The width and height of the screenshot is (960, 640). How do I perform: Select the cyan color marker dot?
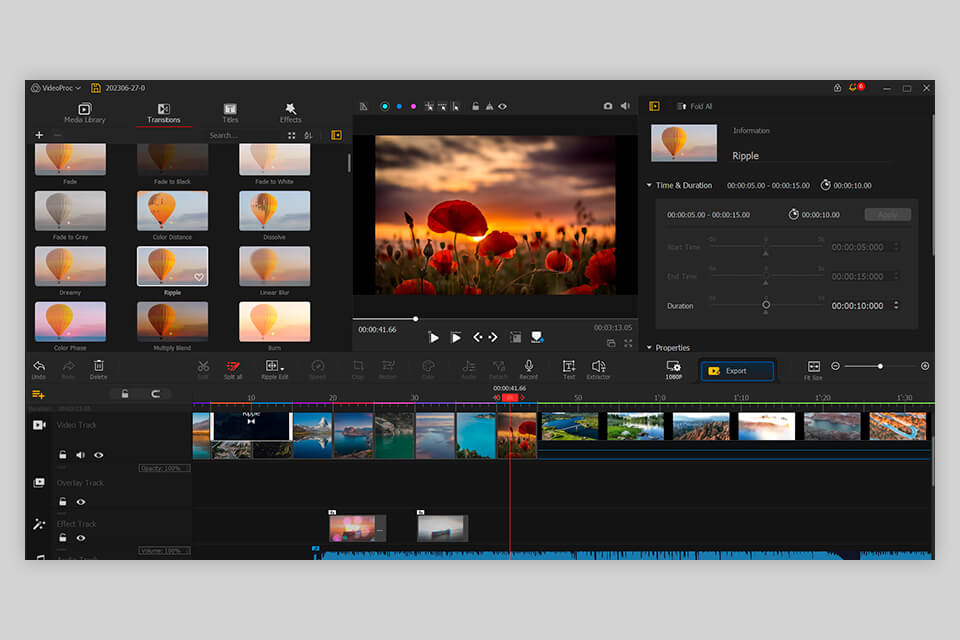384,106
